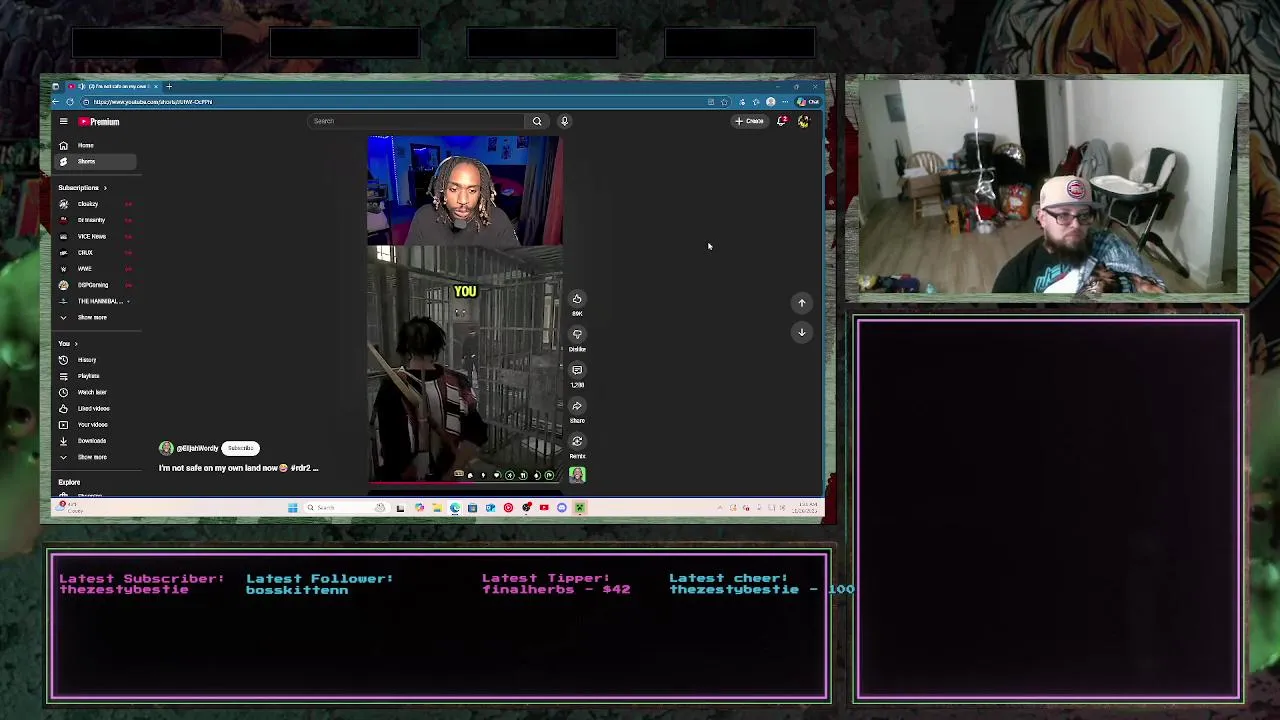Click the ElijahWordly channel avatar
The width and height of the screenshot is (1280, 720).
tap(166, 448)
